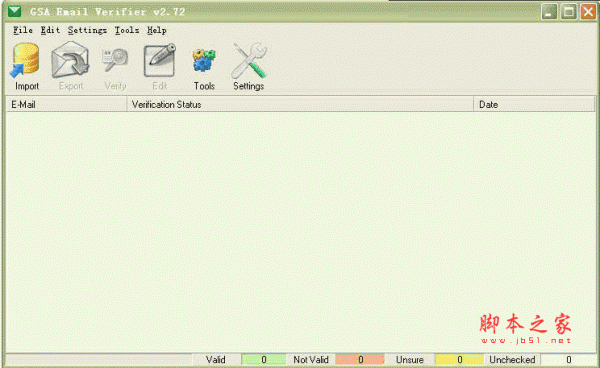Minimize the GSA Email Verifier window
Viewport: 600px width, 368px height.
point(549,12)
